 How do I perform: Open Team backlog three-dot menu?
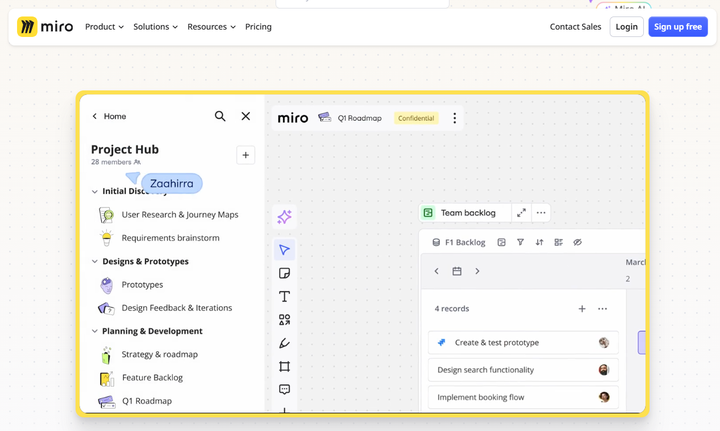541,213
